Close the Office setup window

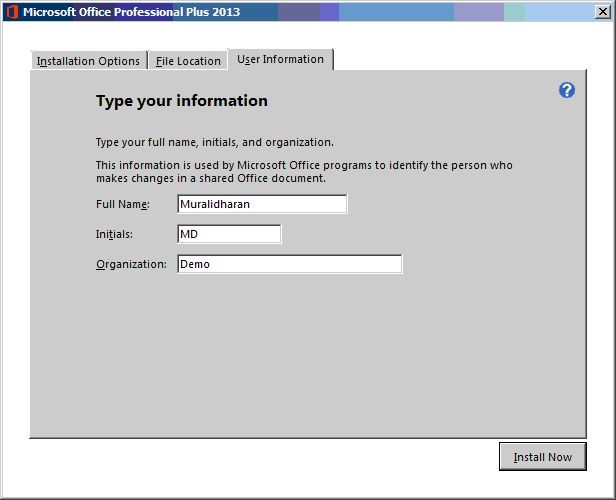coord(603,12)
